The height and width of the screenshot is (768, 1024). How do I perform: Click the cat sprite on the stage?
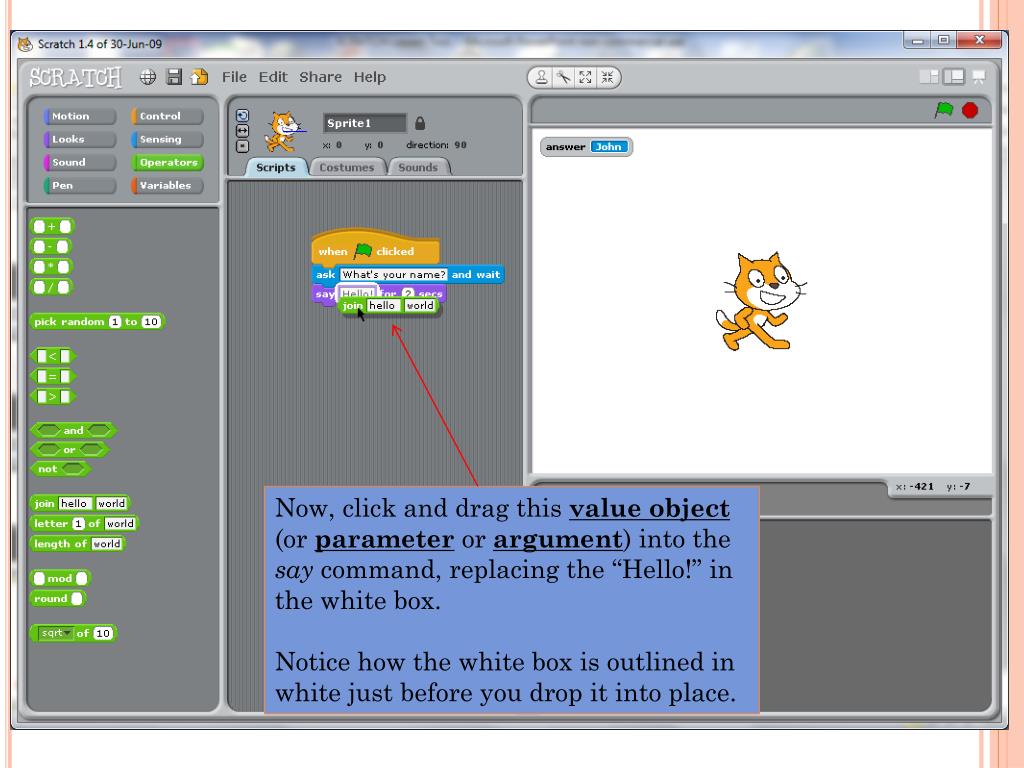point(760,302)
